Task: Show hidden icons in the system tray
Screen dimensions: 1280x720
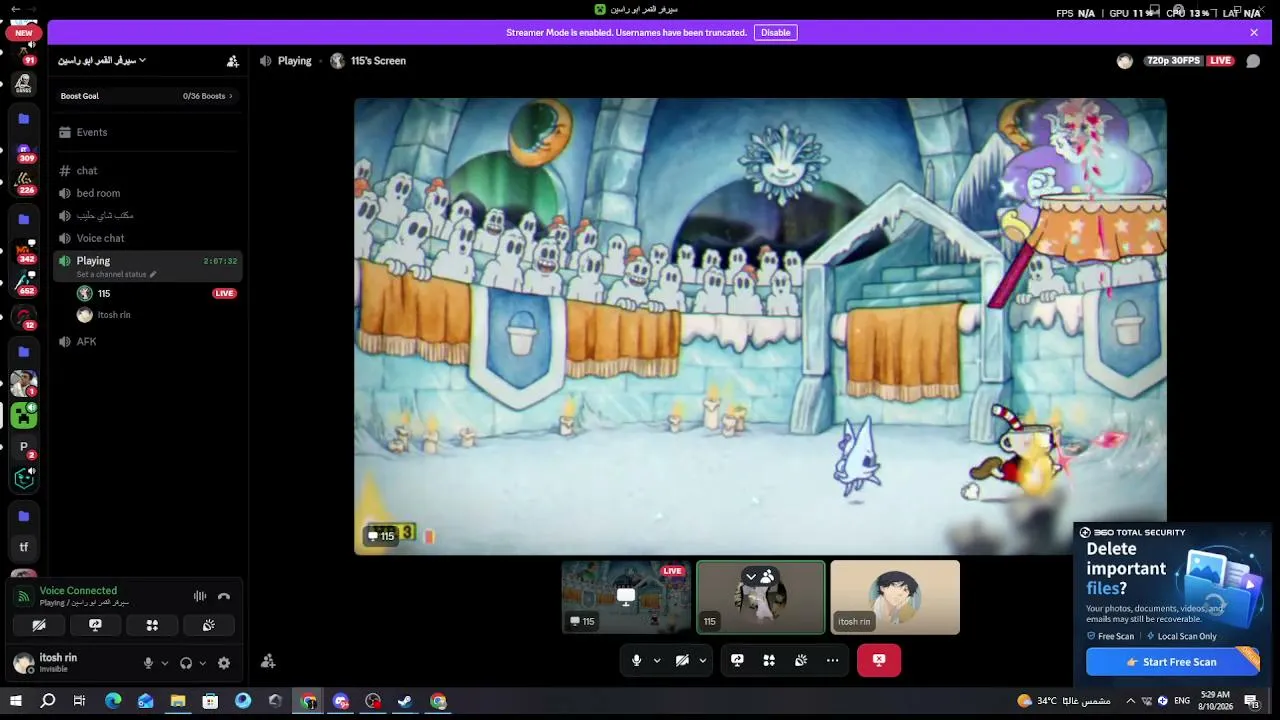Action: click(1131, 701)
